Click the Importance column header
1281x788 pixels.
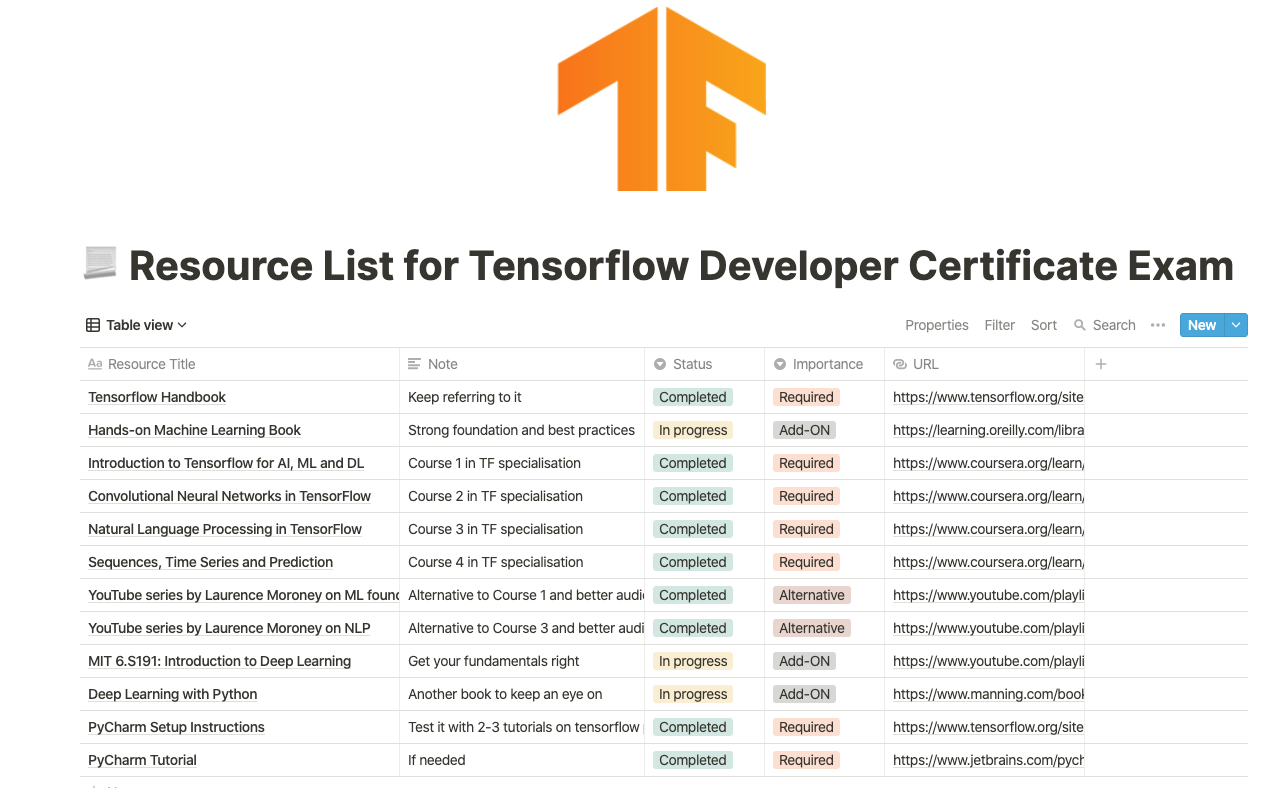825,364
